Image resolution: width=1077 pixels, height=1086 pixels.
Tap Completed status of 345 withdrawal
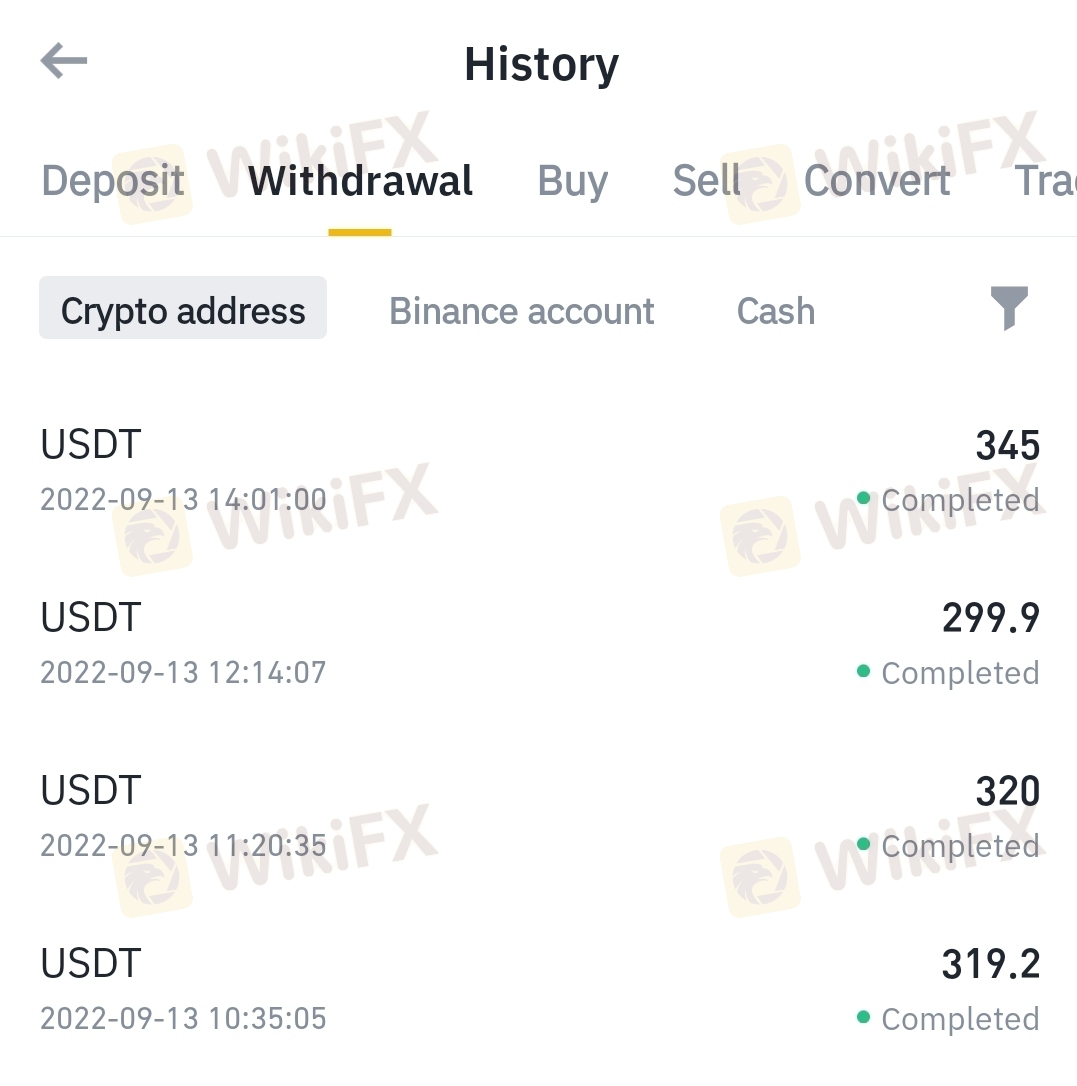(x=959, y=500)
